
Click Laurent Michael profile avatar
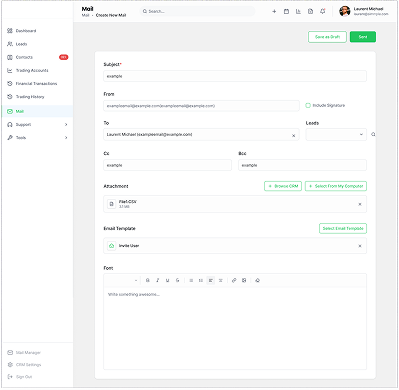click(344, 11)
